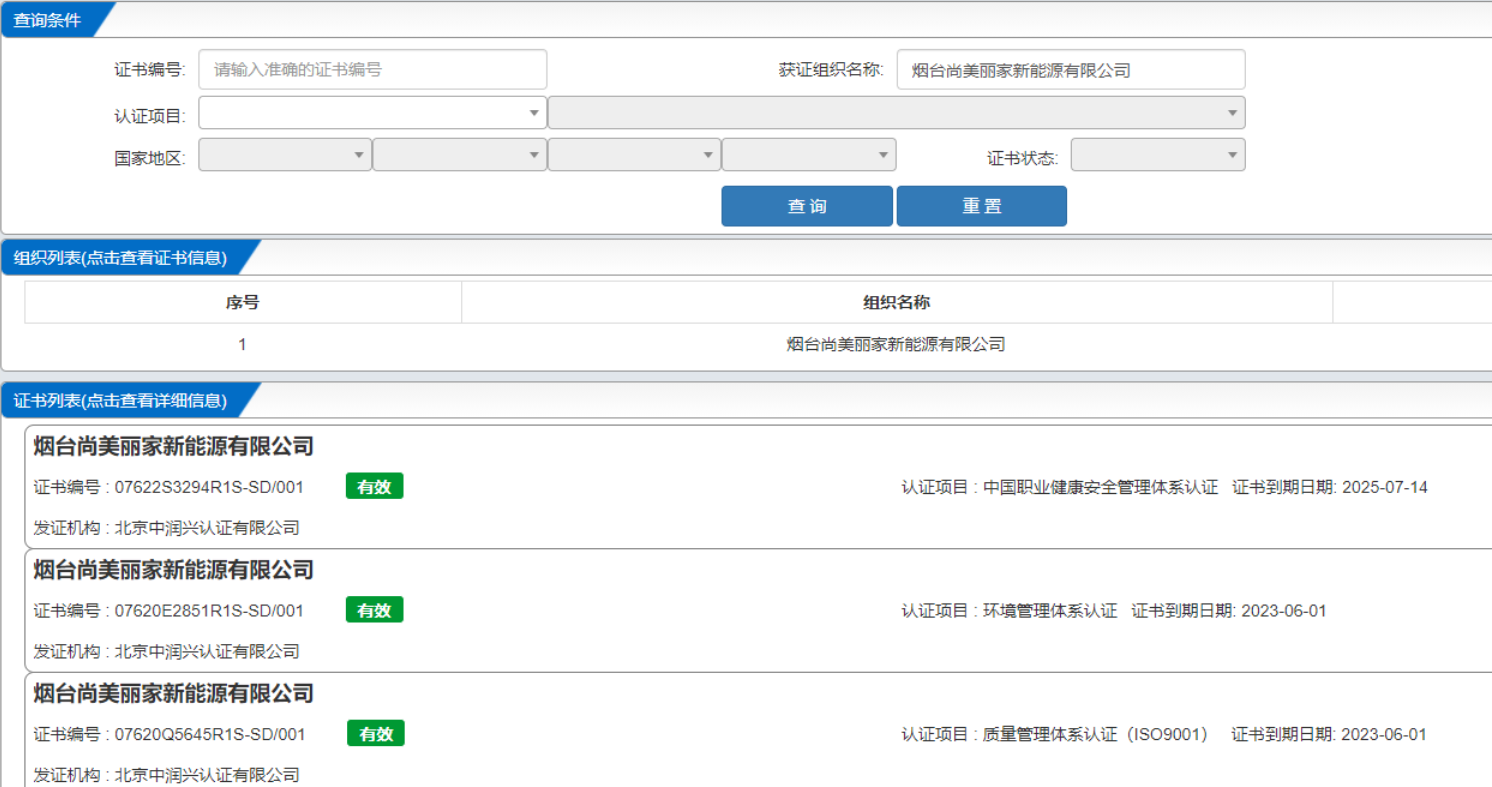Click the 有效 badge beside 07622S3294R1S-SD/001

pyautogui.click(x=375, y=487)
